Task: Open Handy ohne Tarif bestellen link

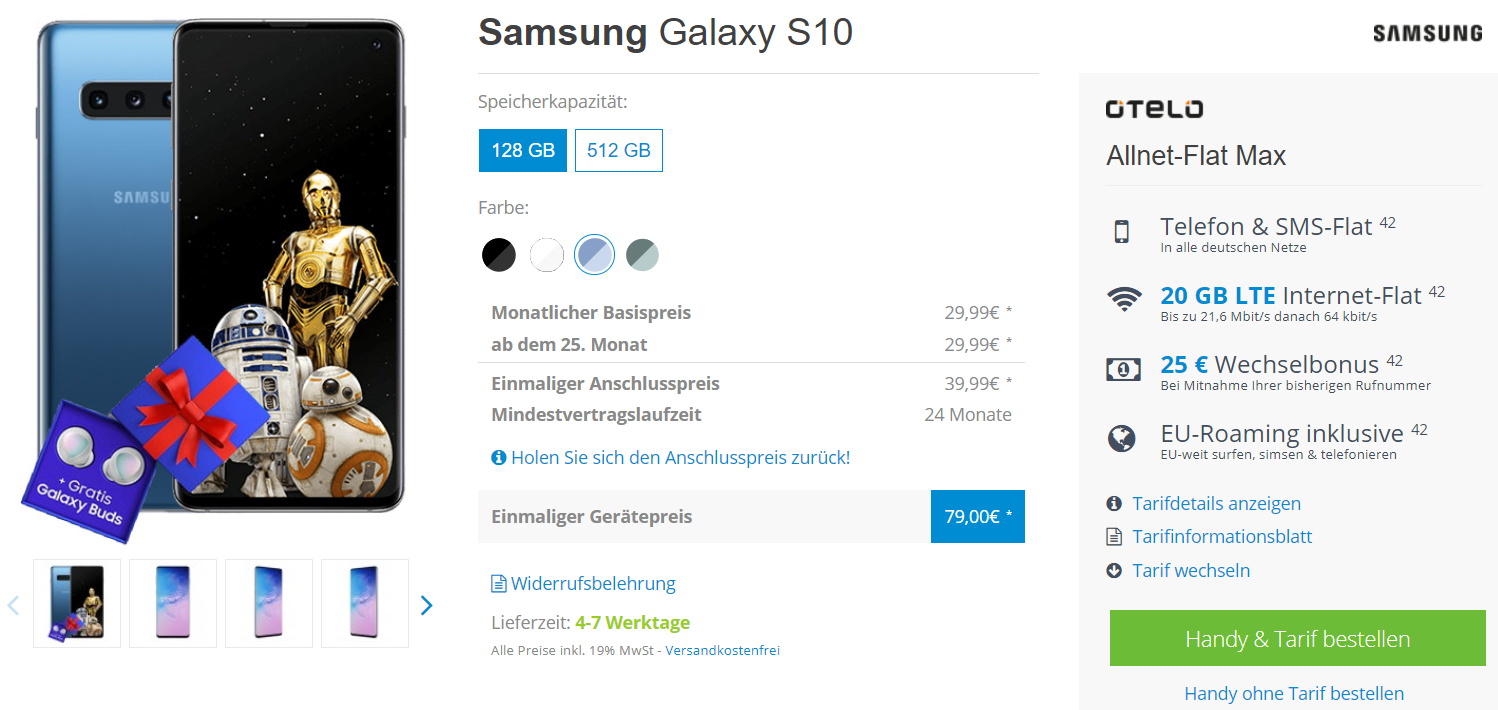Action: [1294, 693]
